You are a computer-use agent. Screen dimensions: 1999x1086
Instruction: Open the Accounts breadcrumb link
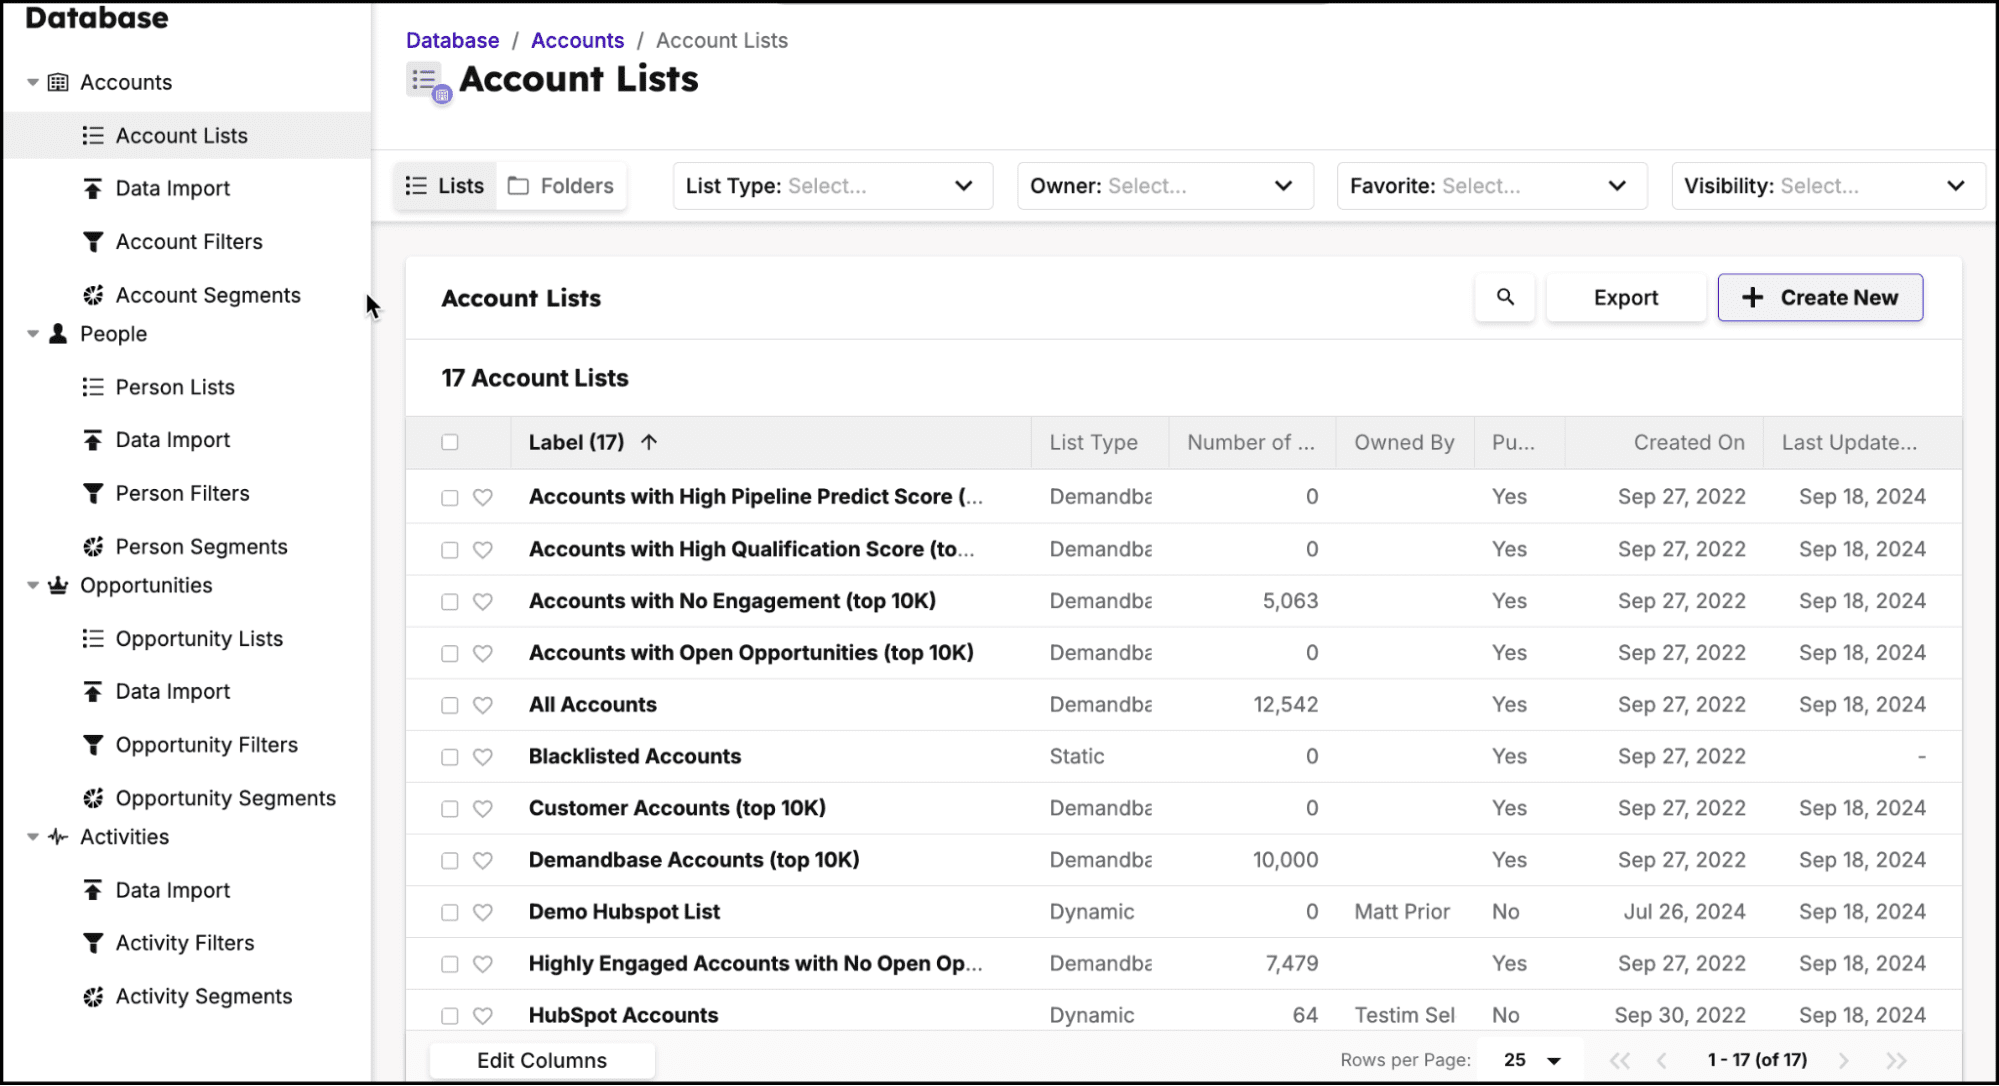(577, 40)
